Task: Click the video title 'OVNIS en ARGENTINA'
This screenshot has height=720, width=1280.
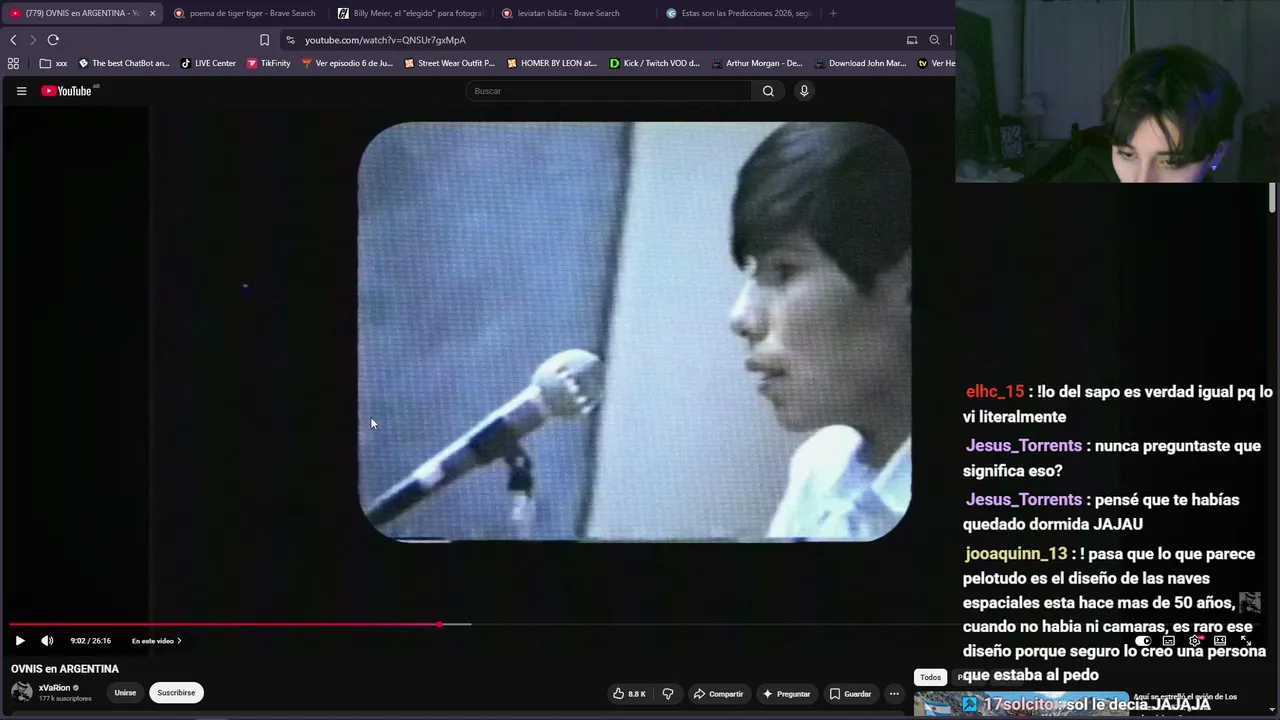Action: coord(65,669)
